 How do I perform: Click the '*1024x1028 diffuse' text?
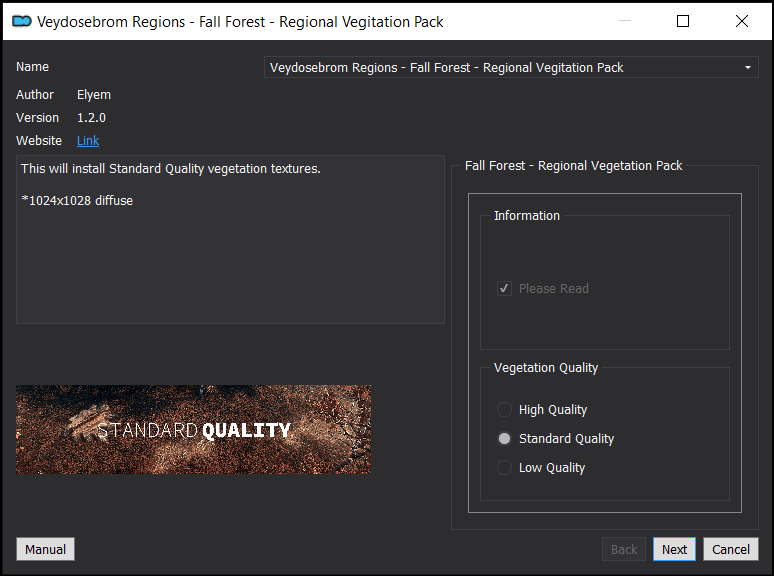click(77, 200)
